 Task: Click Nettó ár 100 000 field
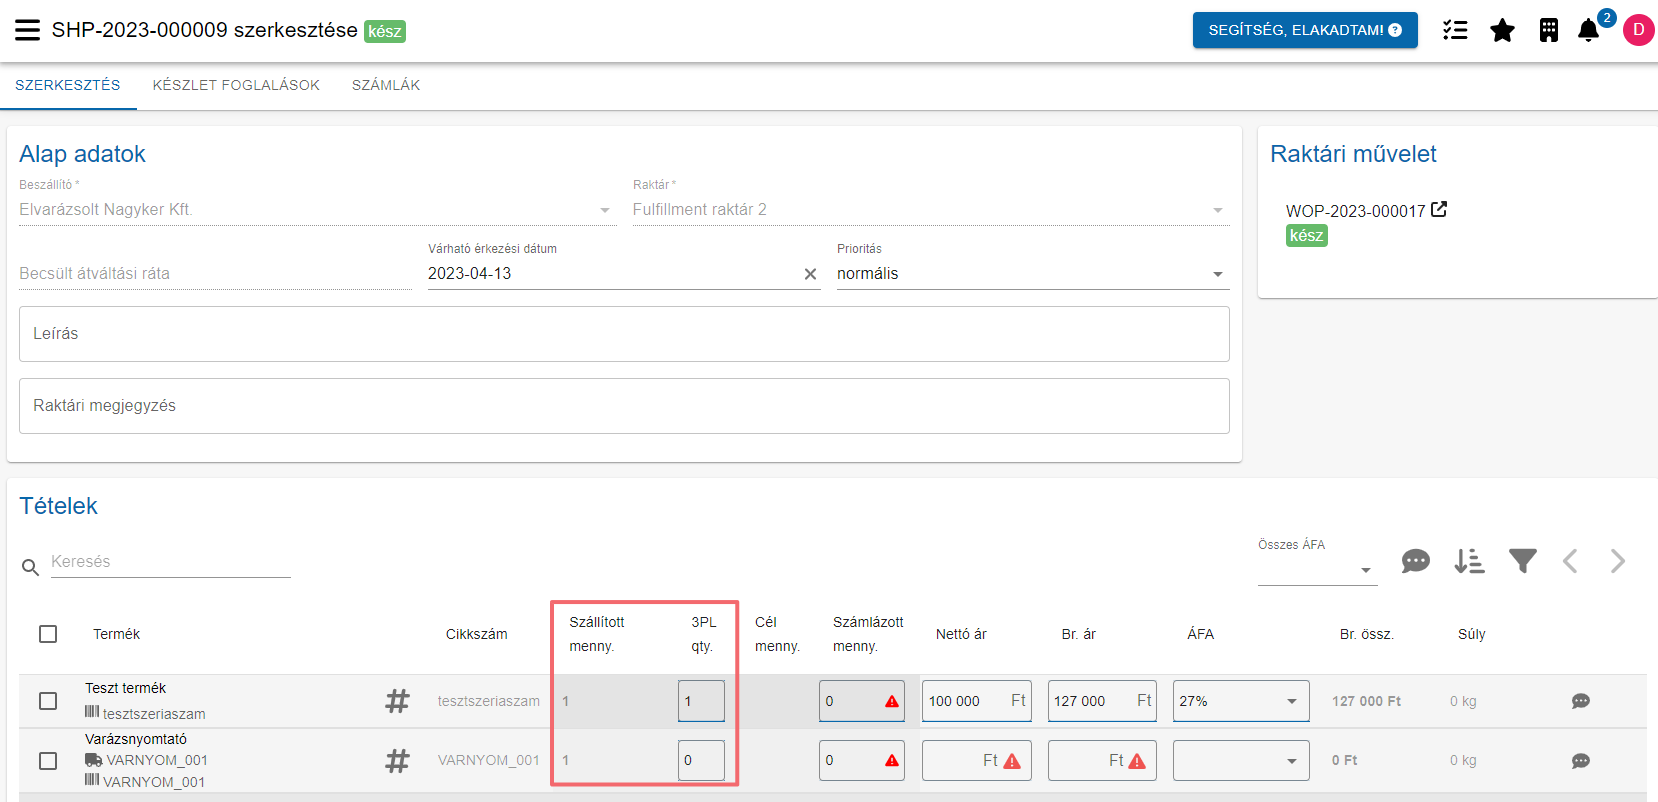976,701
